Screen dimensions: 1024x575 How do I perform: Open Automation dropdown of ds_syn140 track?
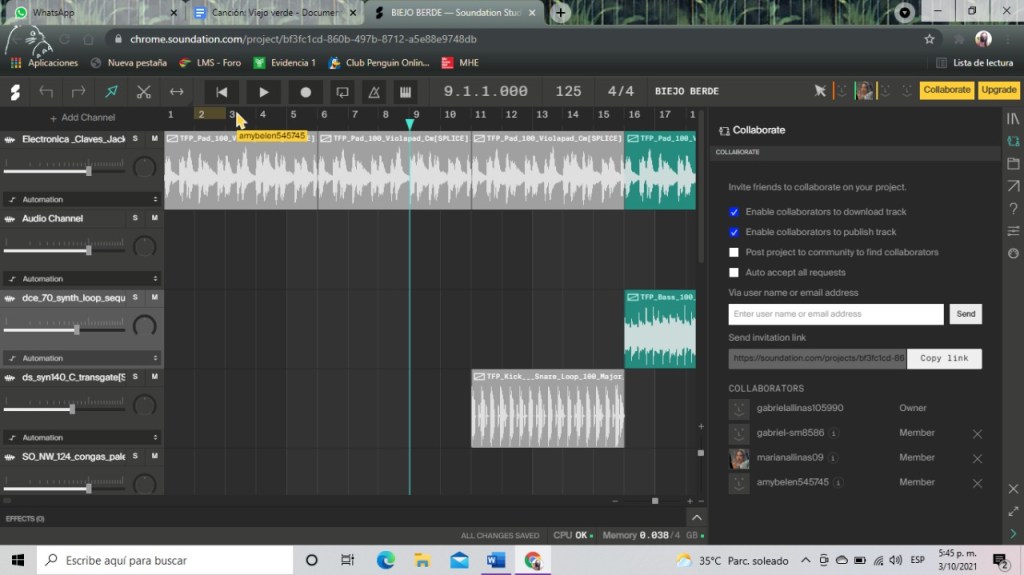tap(81, 437)
